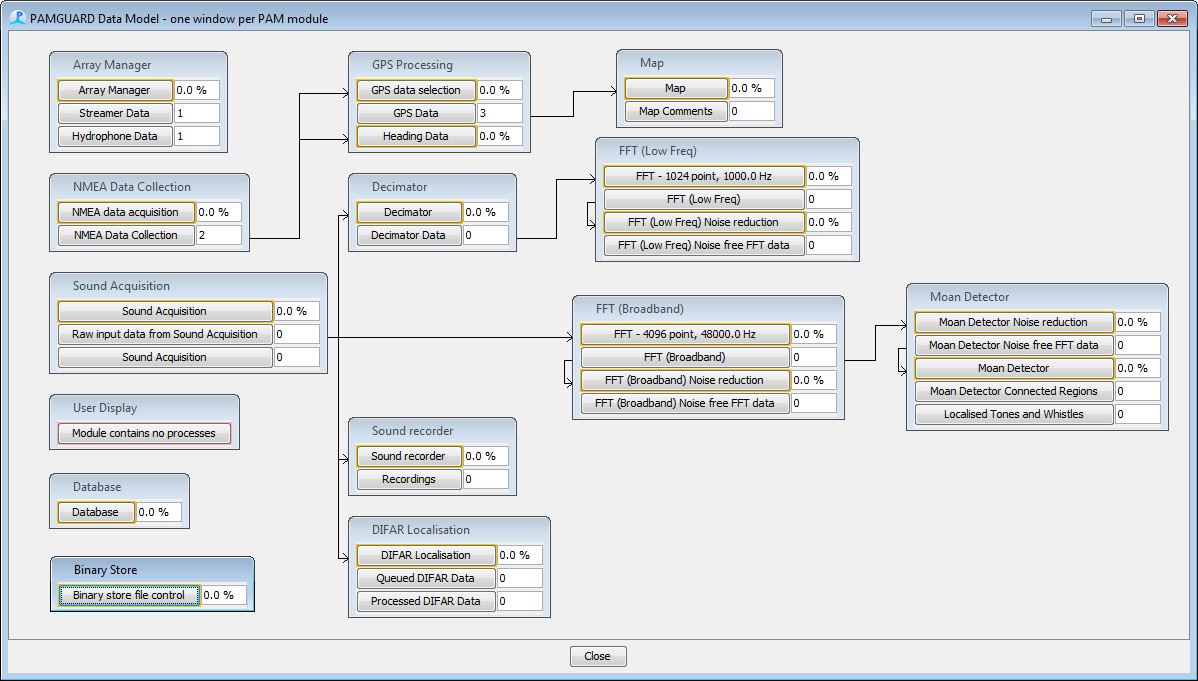
Task: Click the DIFAR Localisation process button
Action: (426, 555)
